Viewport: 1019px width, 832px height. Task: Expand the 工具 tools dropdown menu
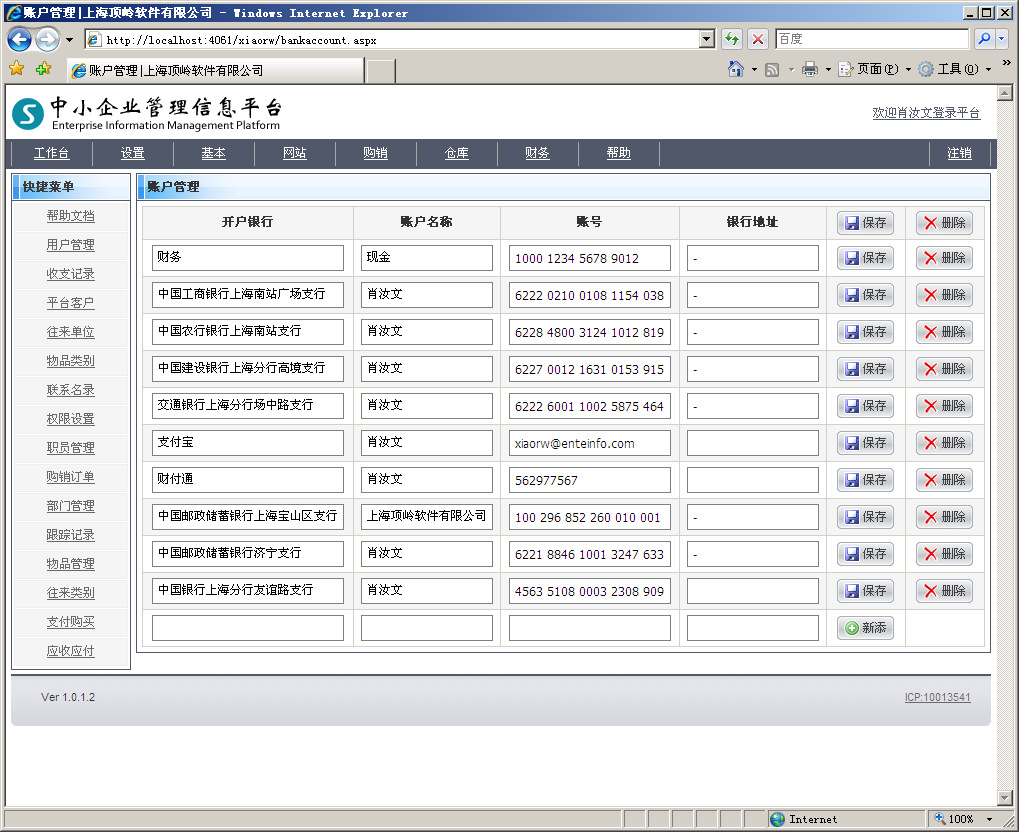pyautogui.click(x=954, y=69)
